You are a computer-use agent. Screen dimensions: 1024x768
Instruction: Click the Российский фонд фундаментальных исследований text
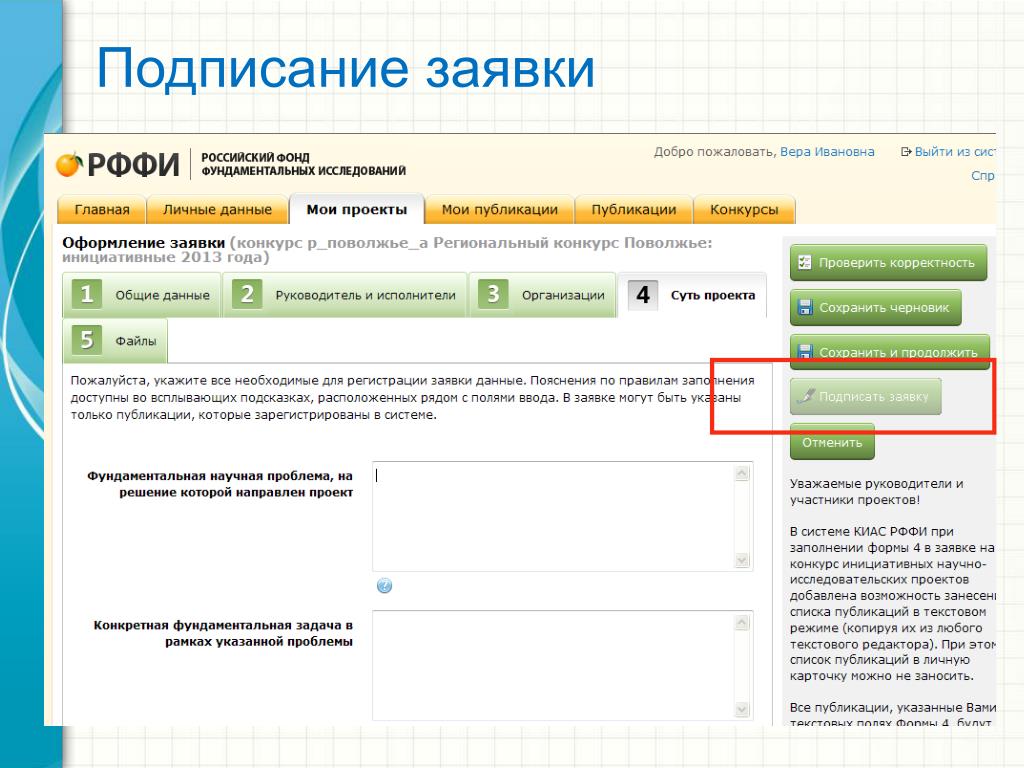tap(304, 164)
